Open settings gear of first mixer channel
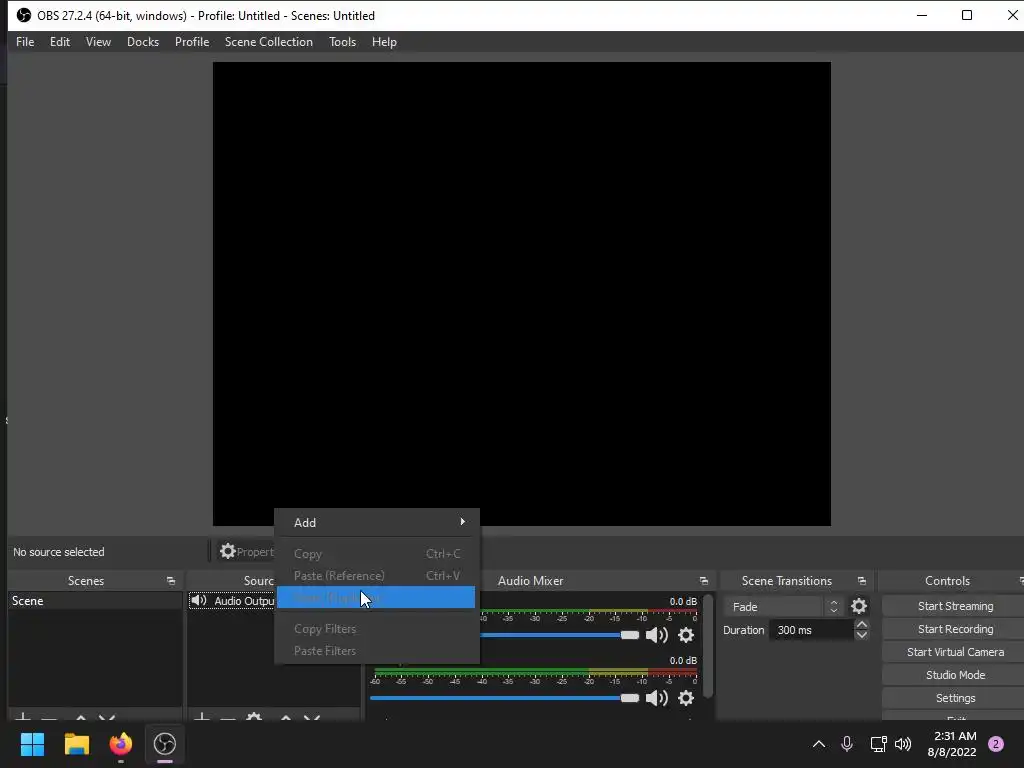 (686, 635)
